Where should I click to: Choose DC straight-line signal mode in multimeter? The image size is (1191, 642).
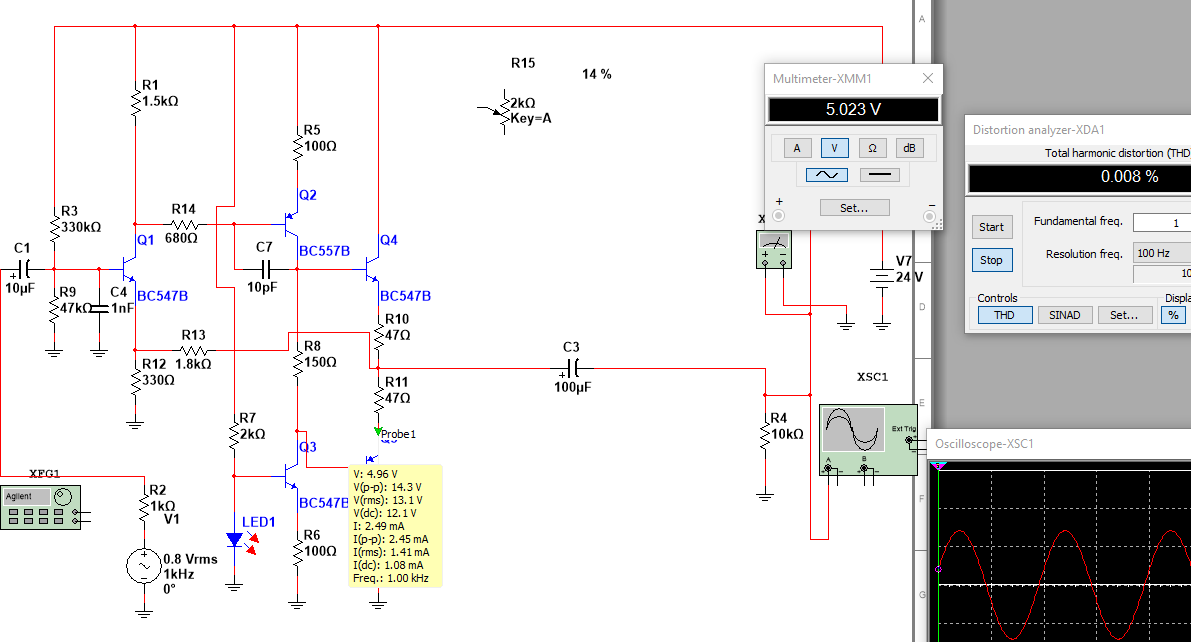[x=880, y=175]
